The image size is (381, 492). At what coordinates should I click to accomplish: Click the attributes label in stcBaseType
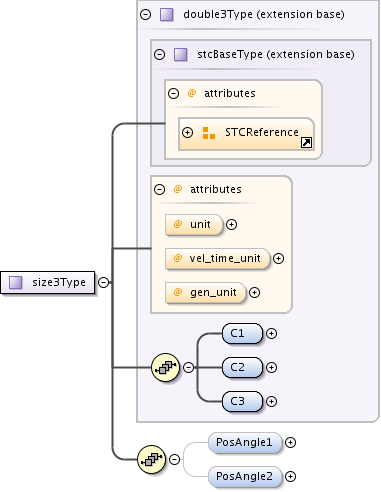coord(230,93)
